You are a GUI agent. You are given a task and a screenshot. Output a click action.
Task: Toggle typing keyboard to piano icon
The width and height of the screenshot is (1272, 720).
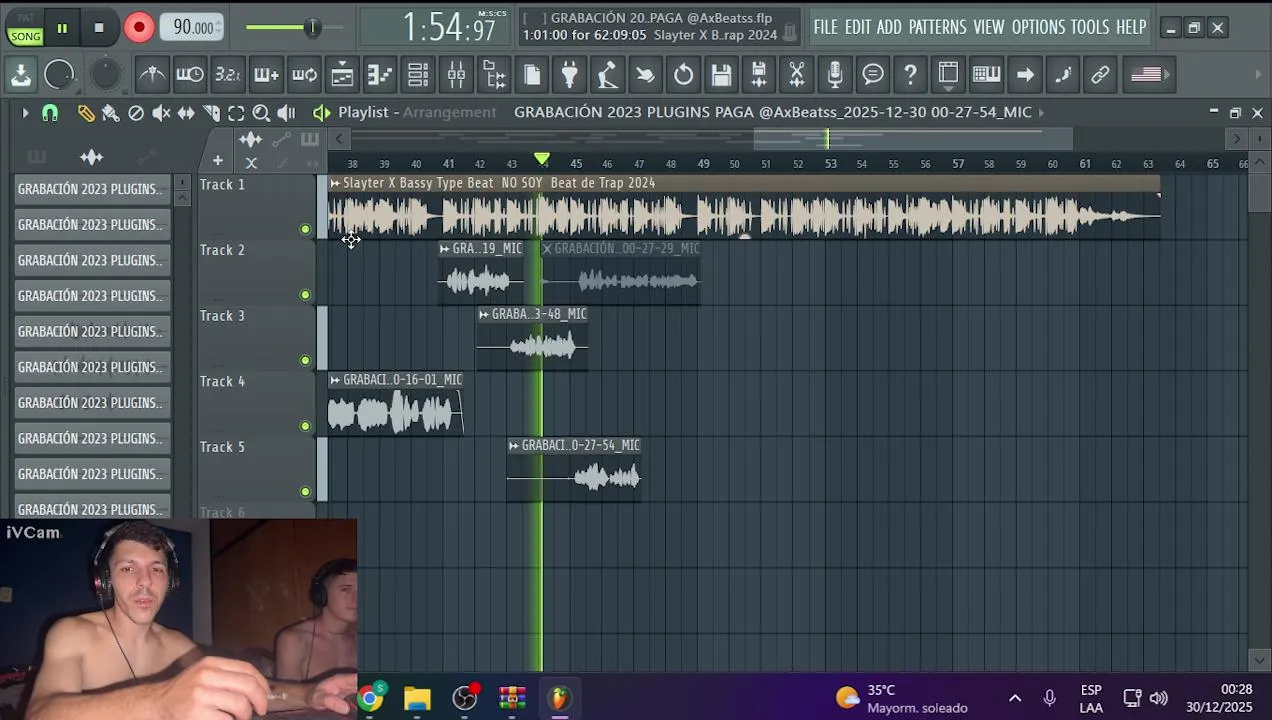click(x=986, y=74)
